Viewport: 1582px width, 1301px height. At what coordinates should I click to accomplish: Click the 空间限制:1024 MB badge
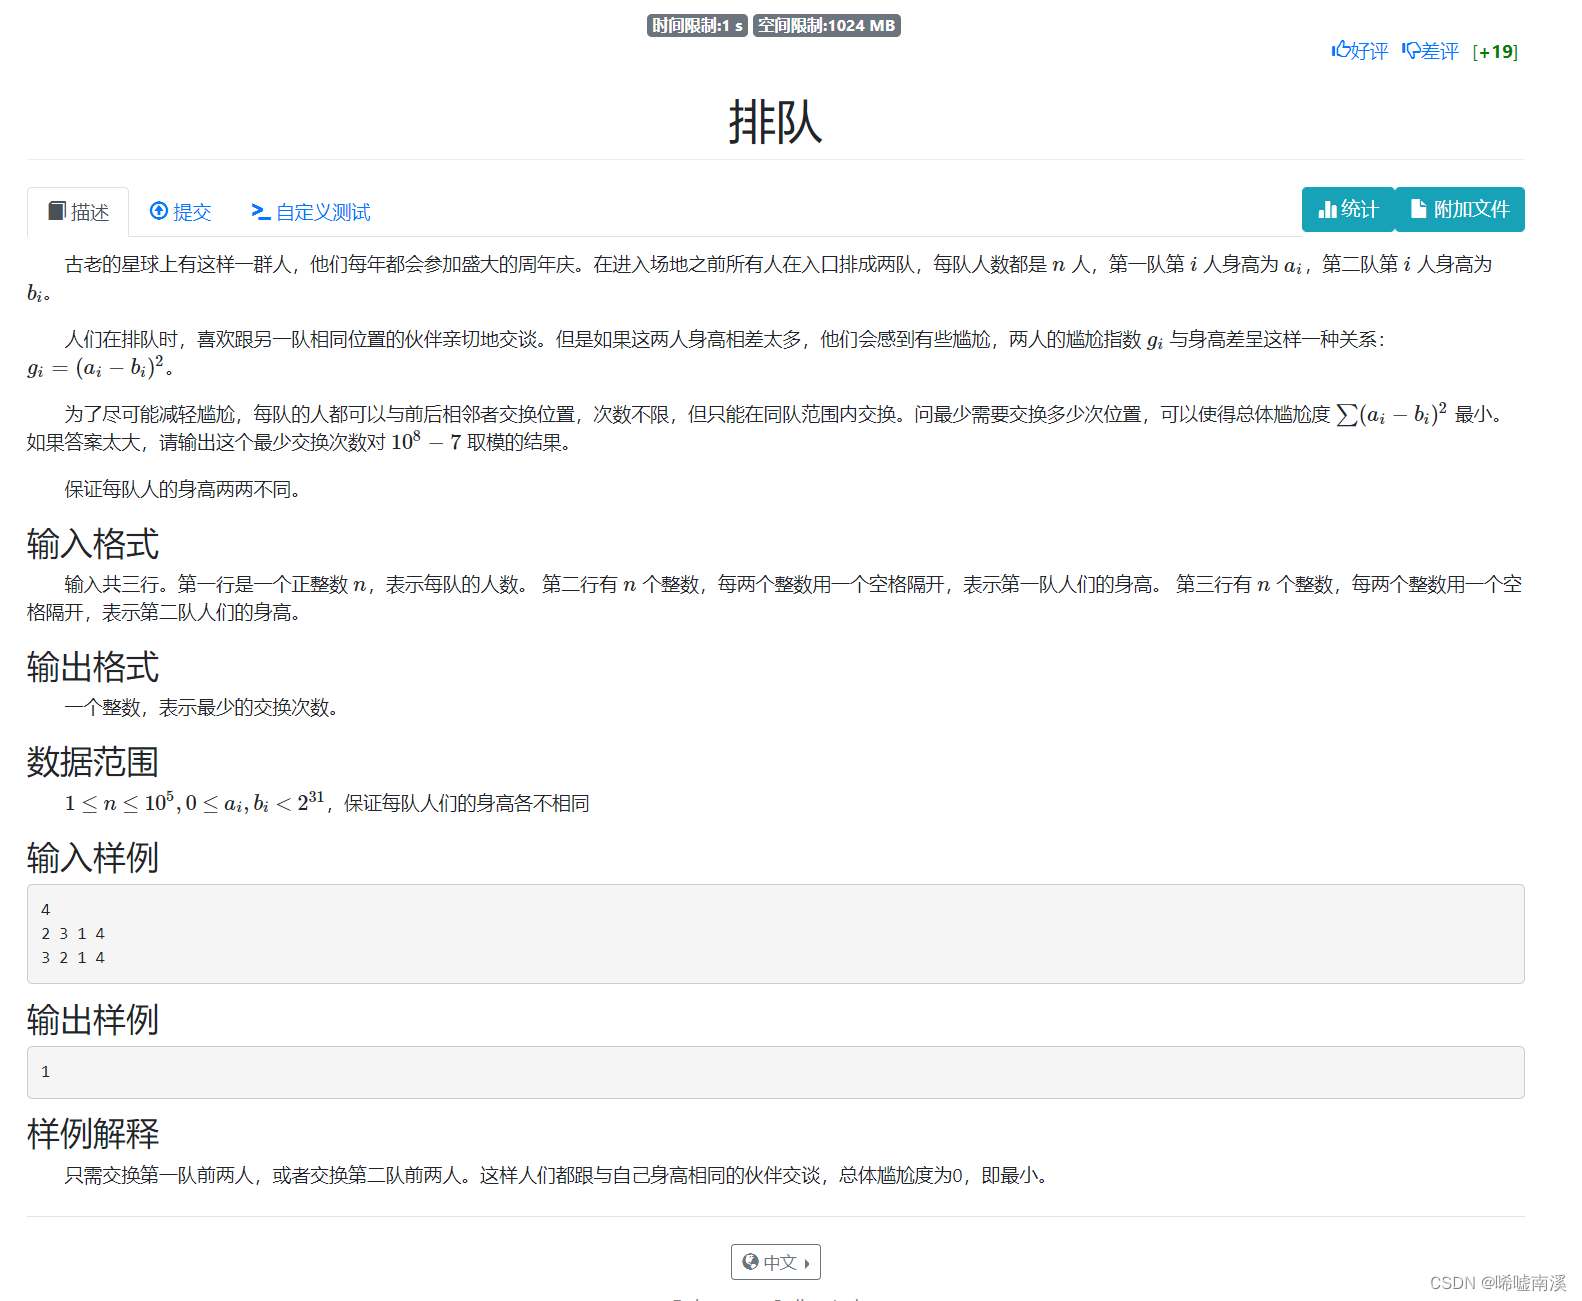pos(827,25)
